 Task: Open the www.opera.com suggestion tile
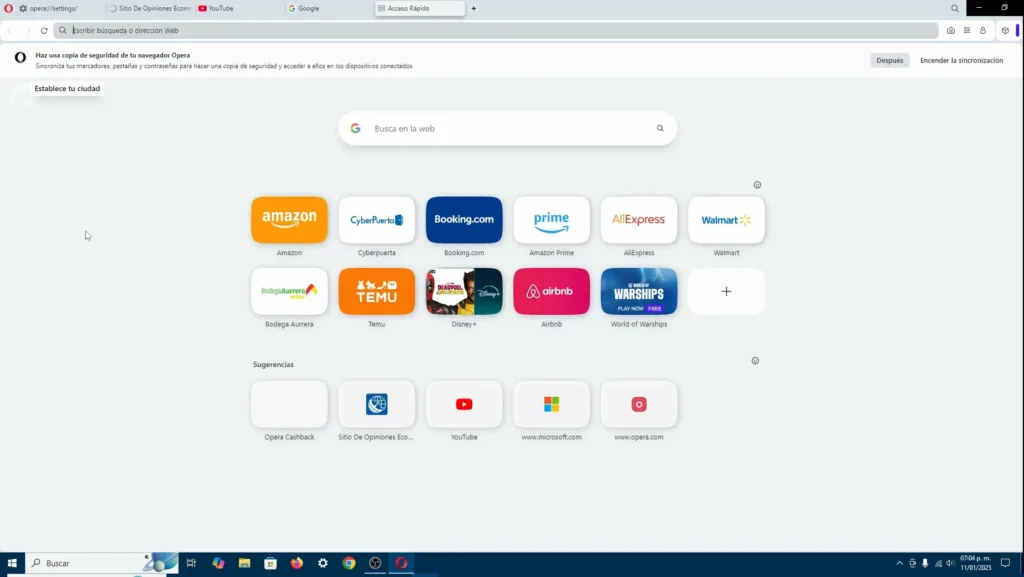[639, 405]
